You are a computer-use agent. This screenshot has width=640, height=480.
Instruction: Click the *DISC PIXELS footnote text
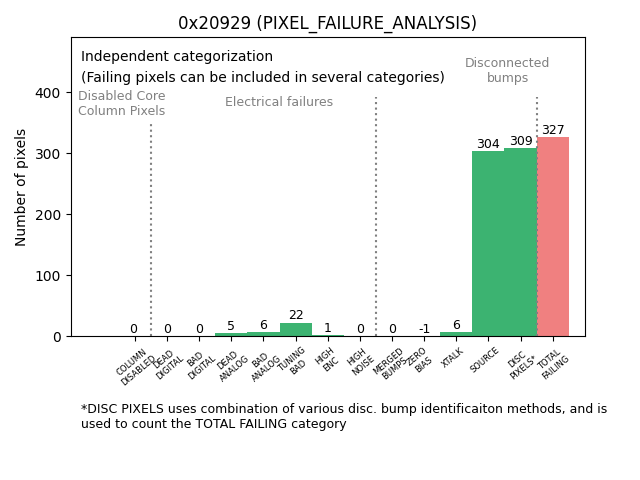pyautogui.click(x=343, y=416)
